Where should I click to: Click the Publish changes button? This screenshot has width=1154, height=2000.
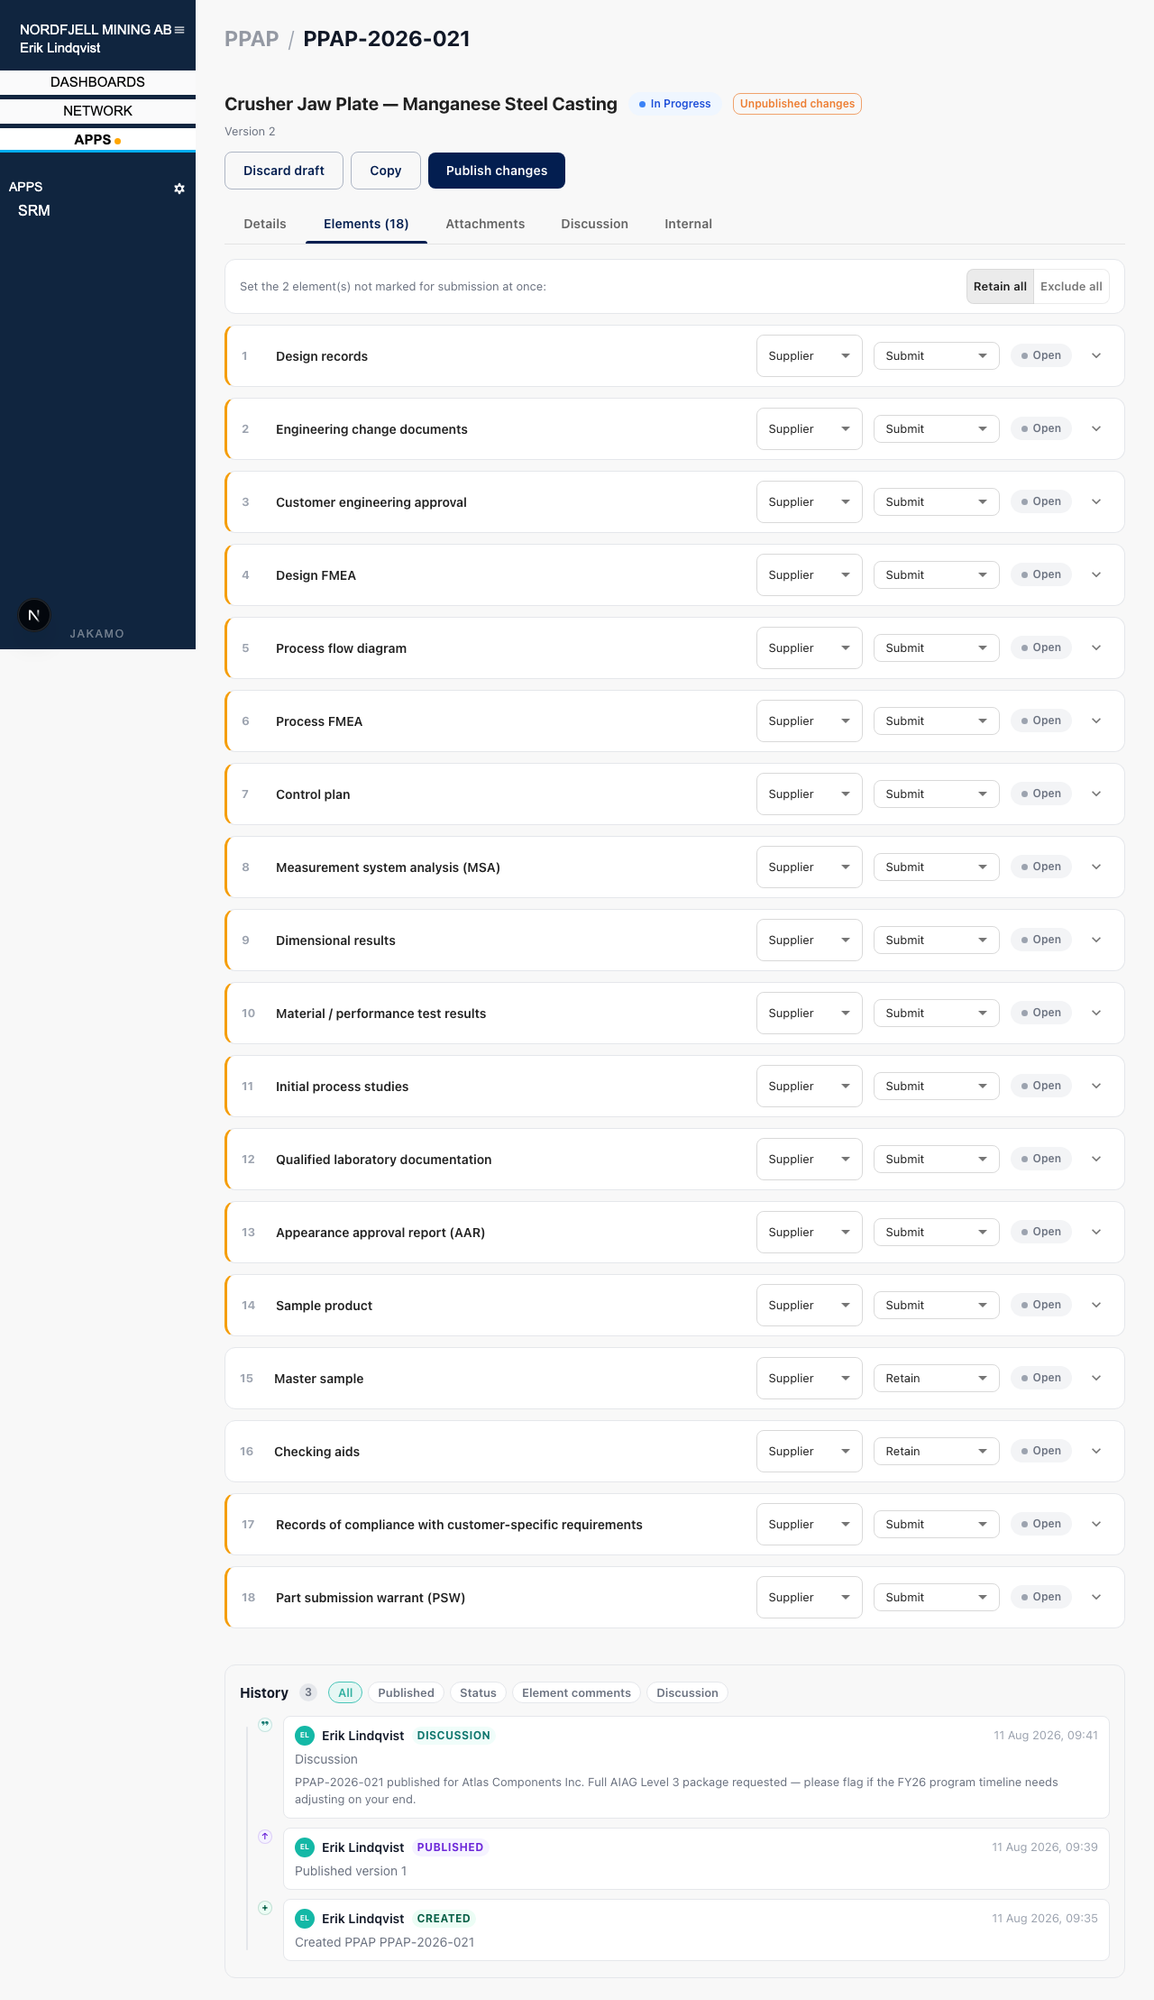496,171
